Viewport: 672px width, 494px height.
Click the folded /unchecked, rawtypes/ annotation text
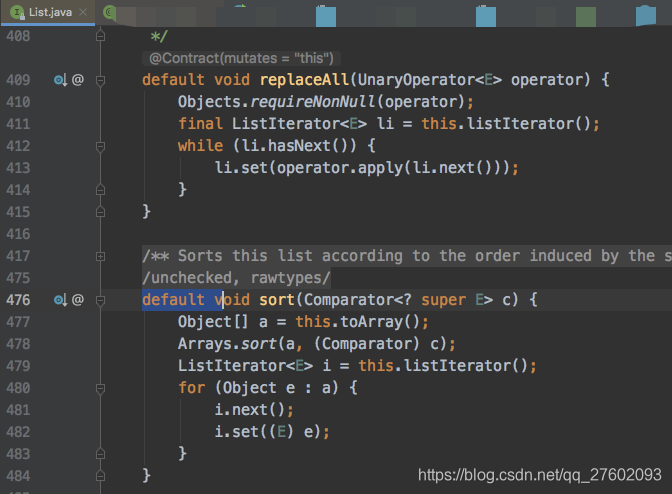point(236,278)
